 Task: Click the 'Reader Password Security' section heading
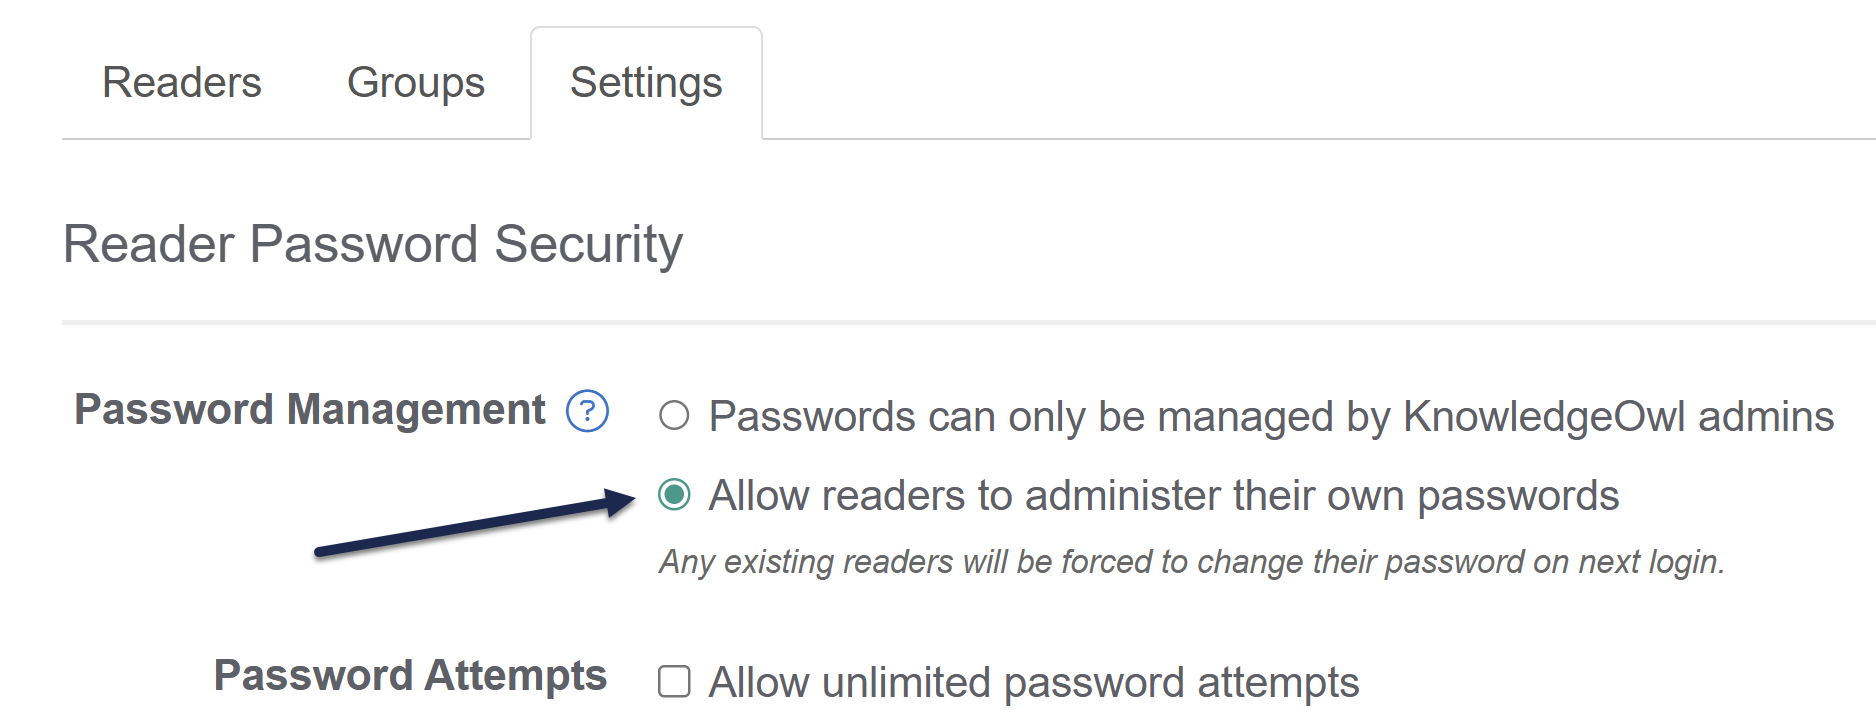pos(372,244)
